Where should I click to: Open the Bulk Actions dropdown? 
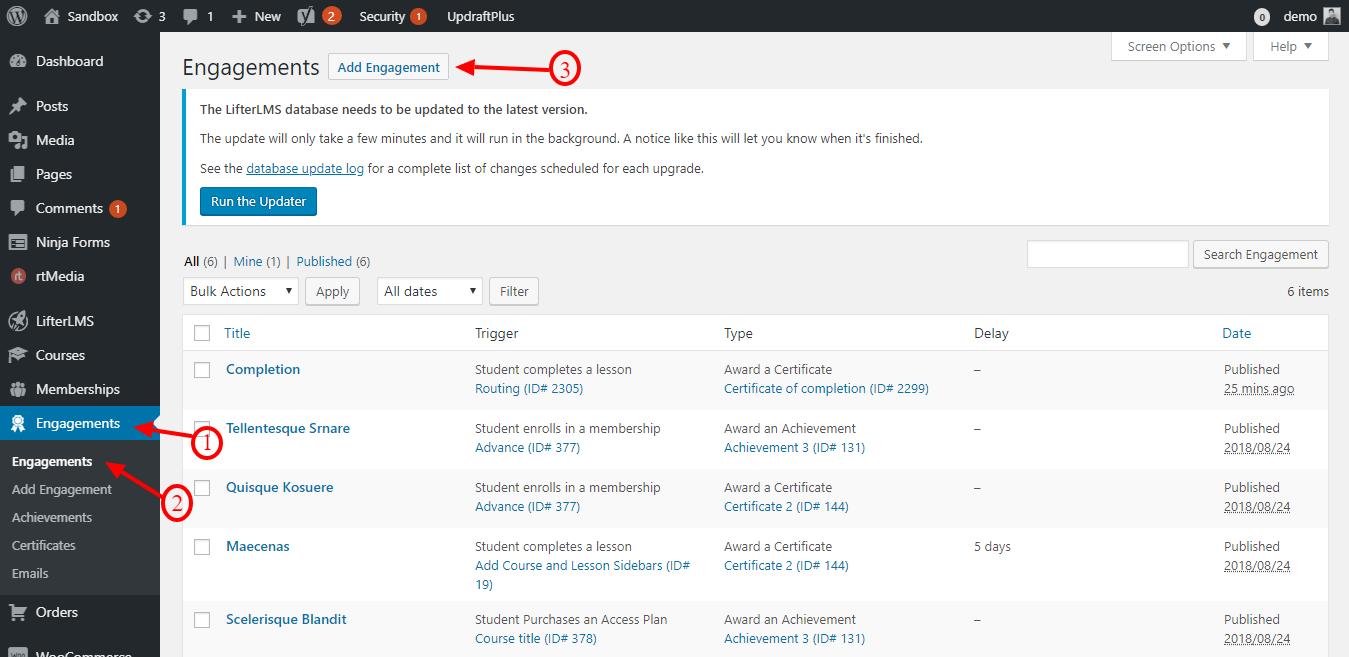click(x=241, y=291)
